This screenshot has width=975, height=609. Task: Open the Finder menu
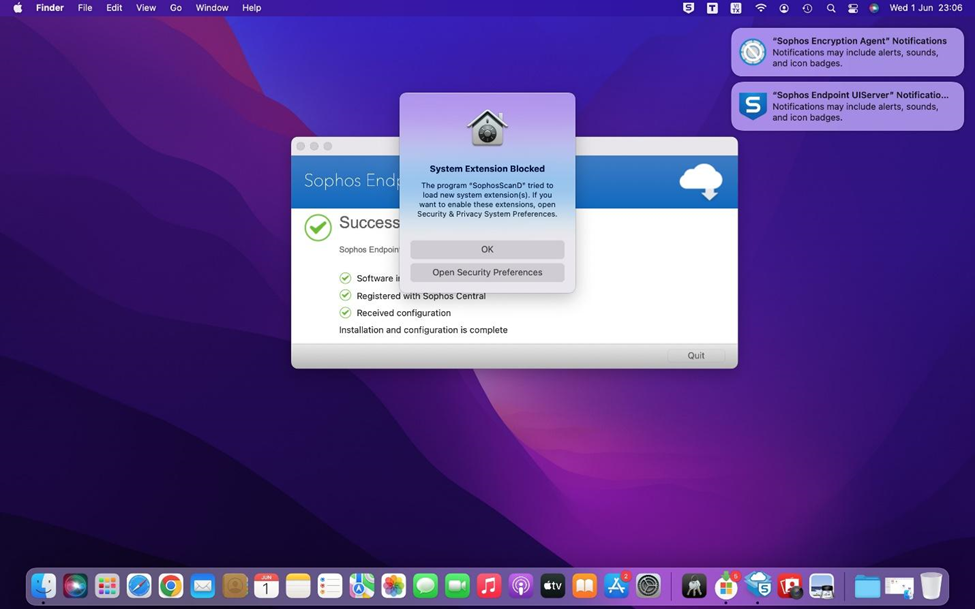(50, 8)
